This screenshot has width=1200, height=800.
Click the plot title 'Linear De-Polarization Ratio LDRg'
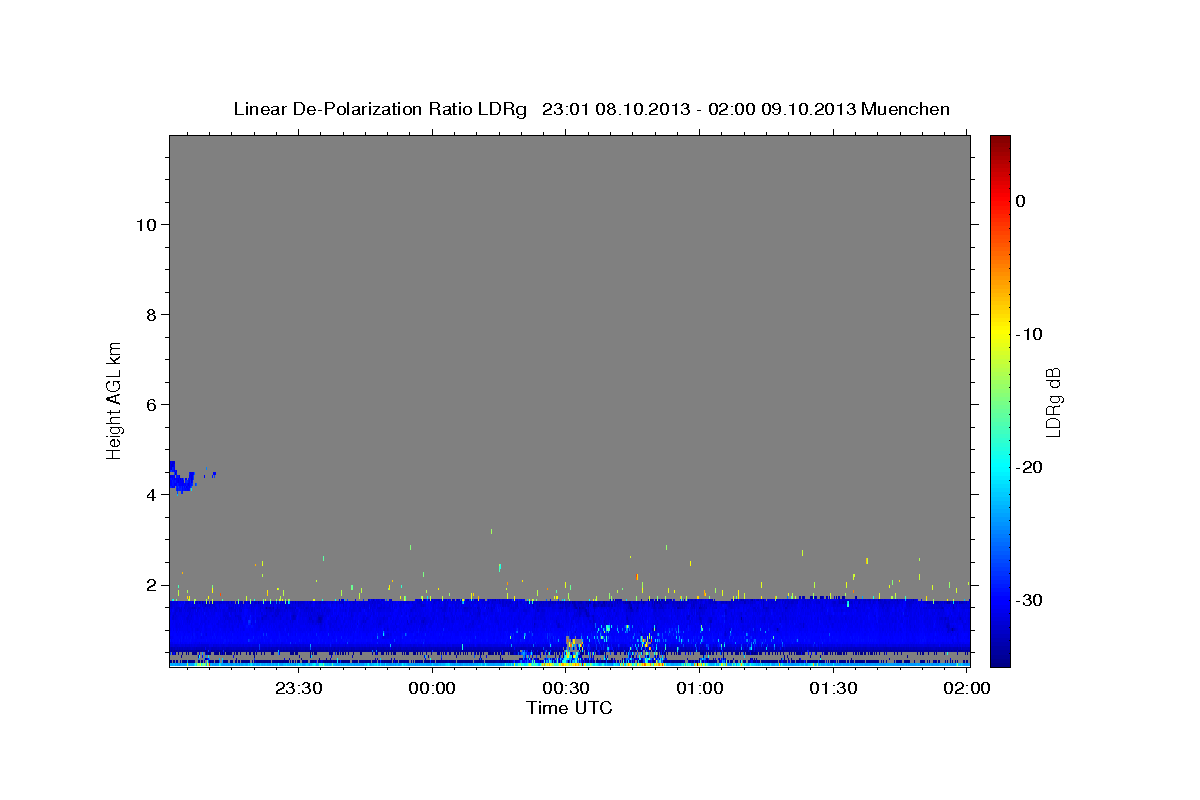380,109
